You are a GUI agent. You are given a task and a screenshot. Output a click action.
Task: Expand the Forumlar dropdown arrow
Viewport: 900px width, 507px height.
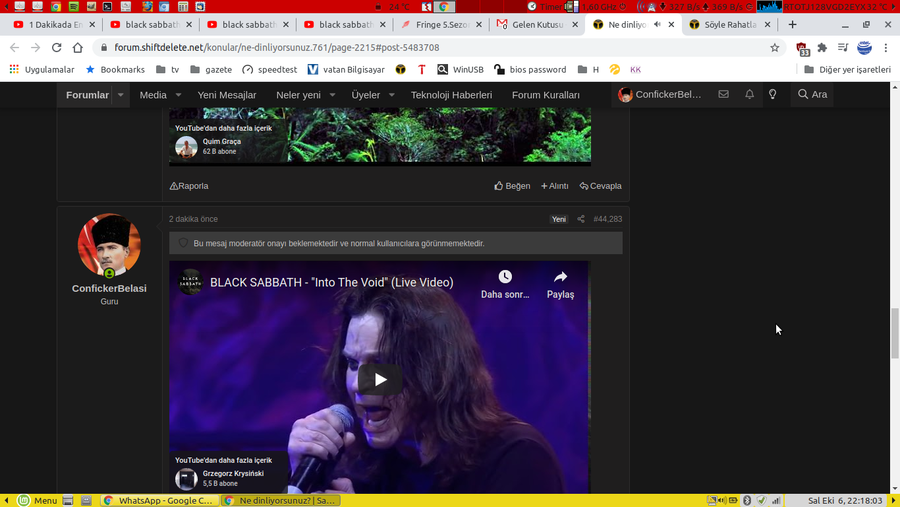pos(121,95)
